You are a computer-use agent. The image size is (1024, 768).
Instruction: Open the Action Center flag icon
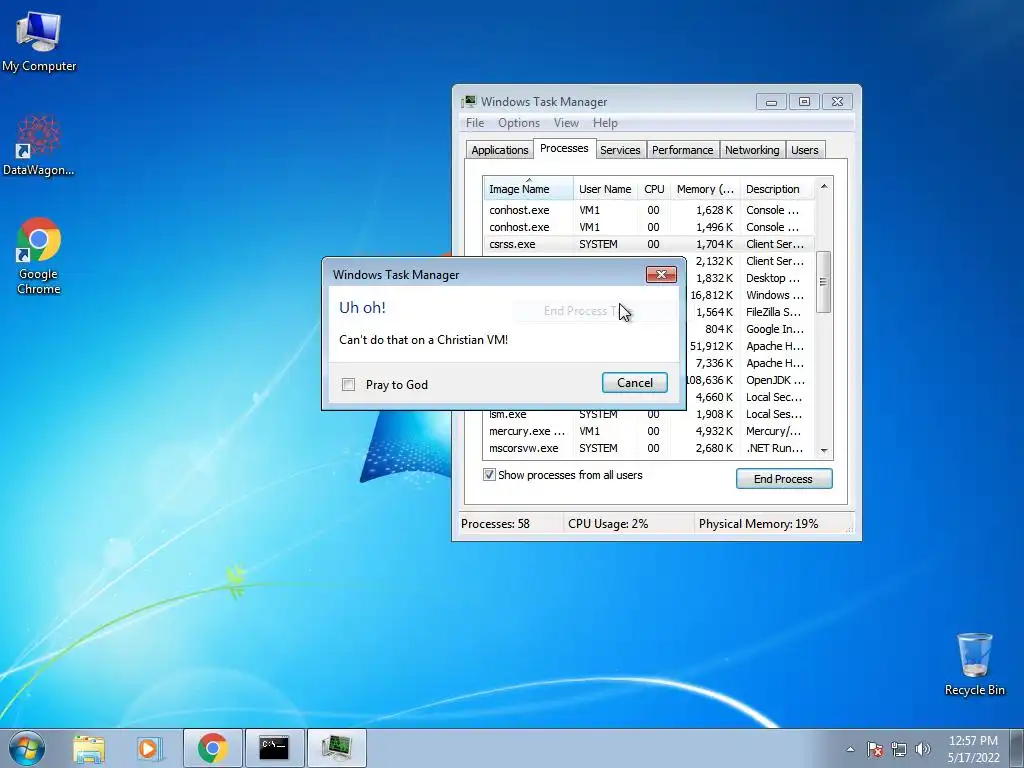pos(875,749)
